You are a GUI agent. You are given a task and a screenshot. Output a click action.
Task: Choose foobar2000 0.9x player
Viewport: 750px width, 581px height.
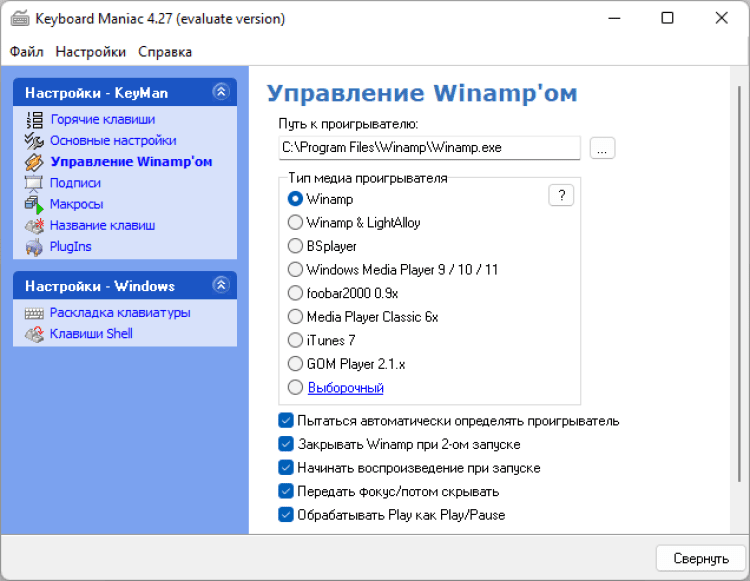click(x=295, y=293)
